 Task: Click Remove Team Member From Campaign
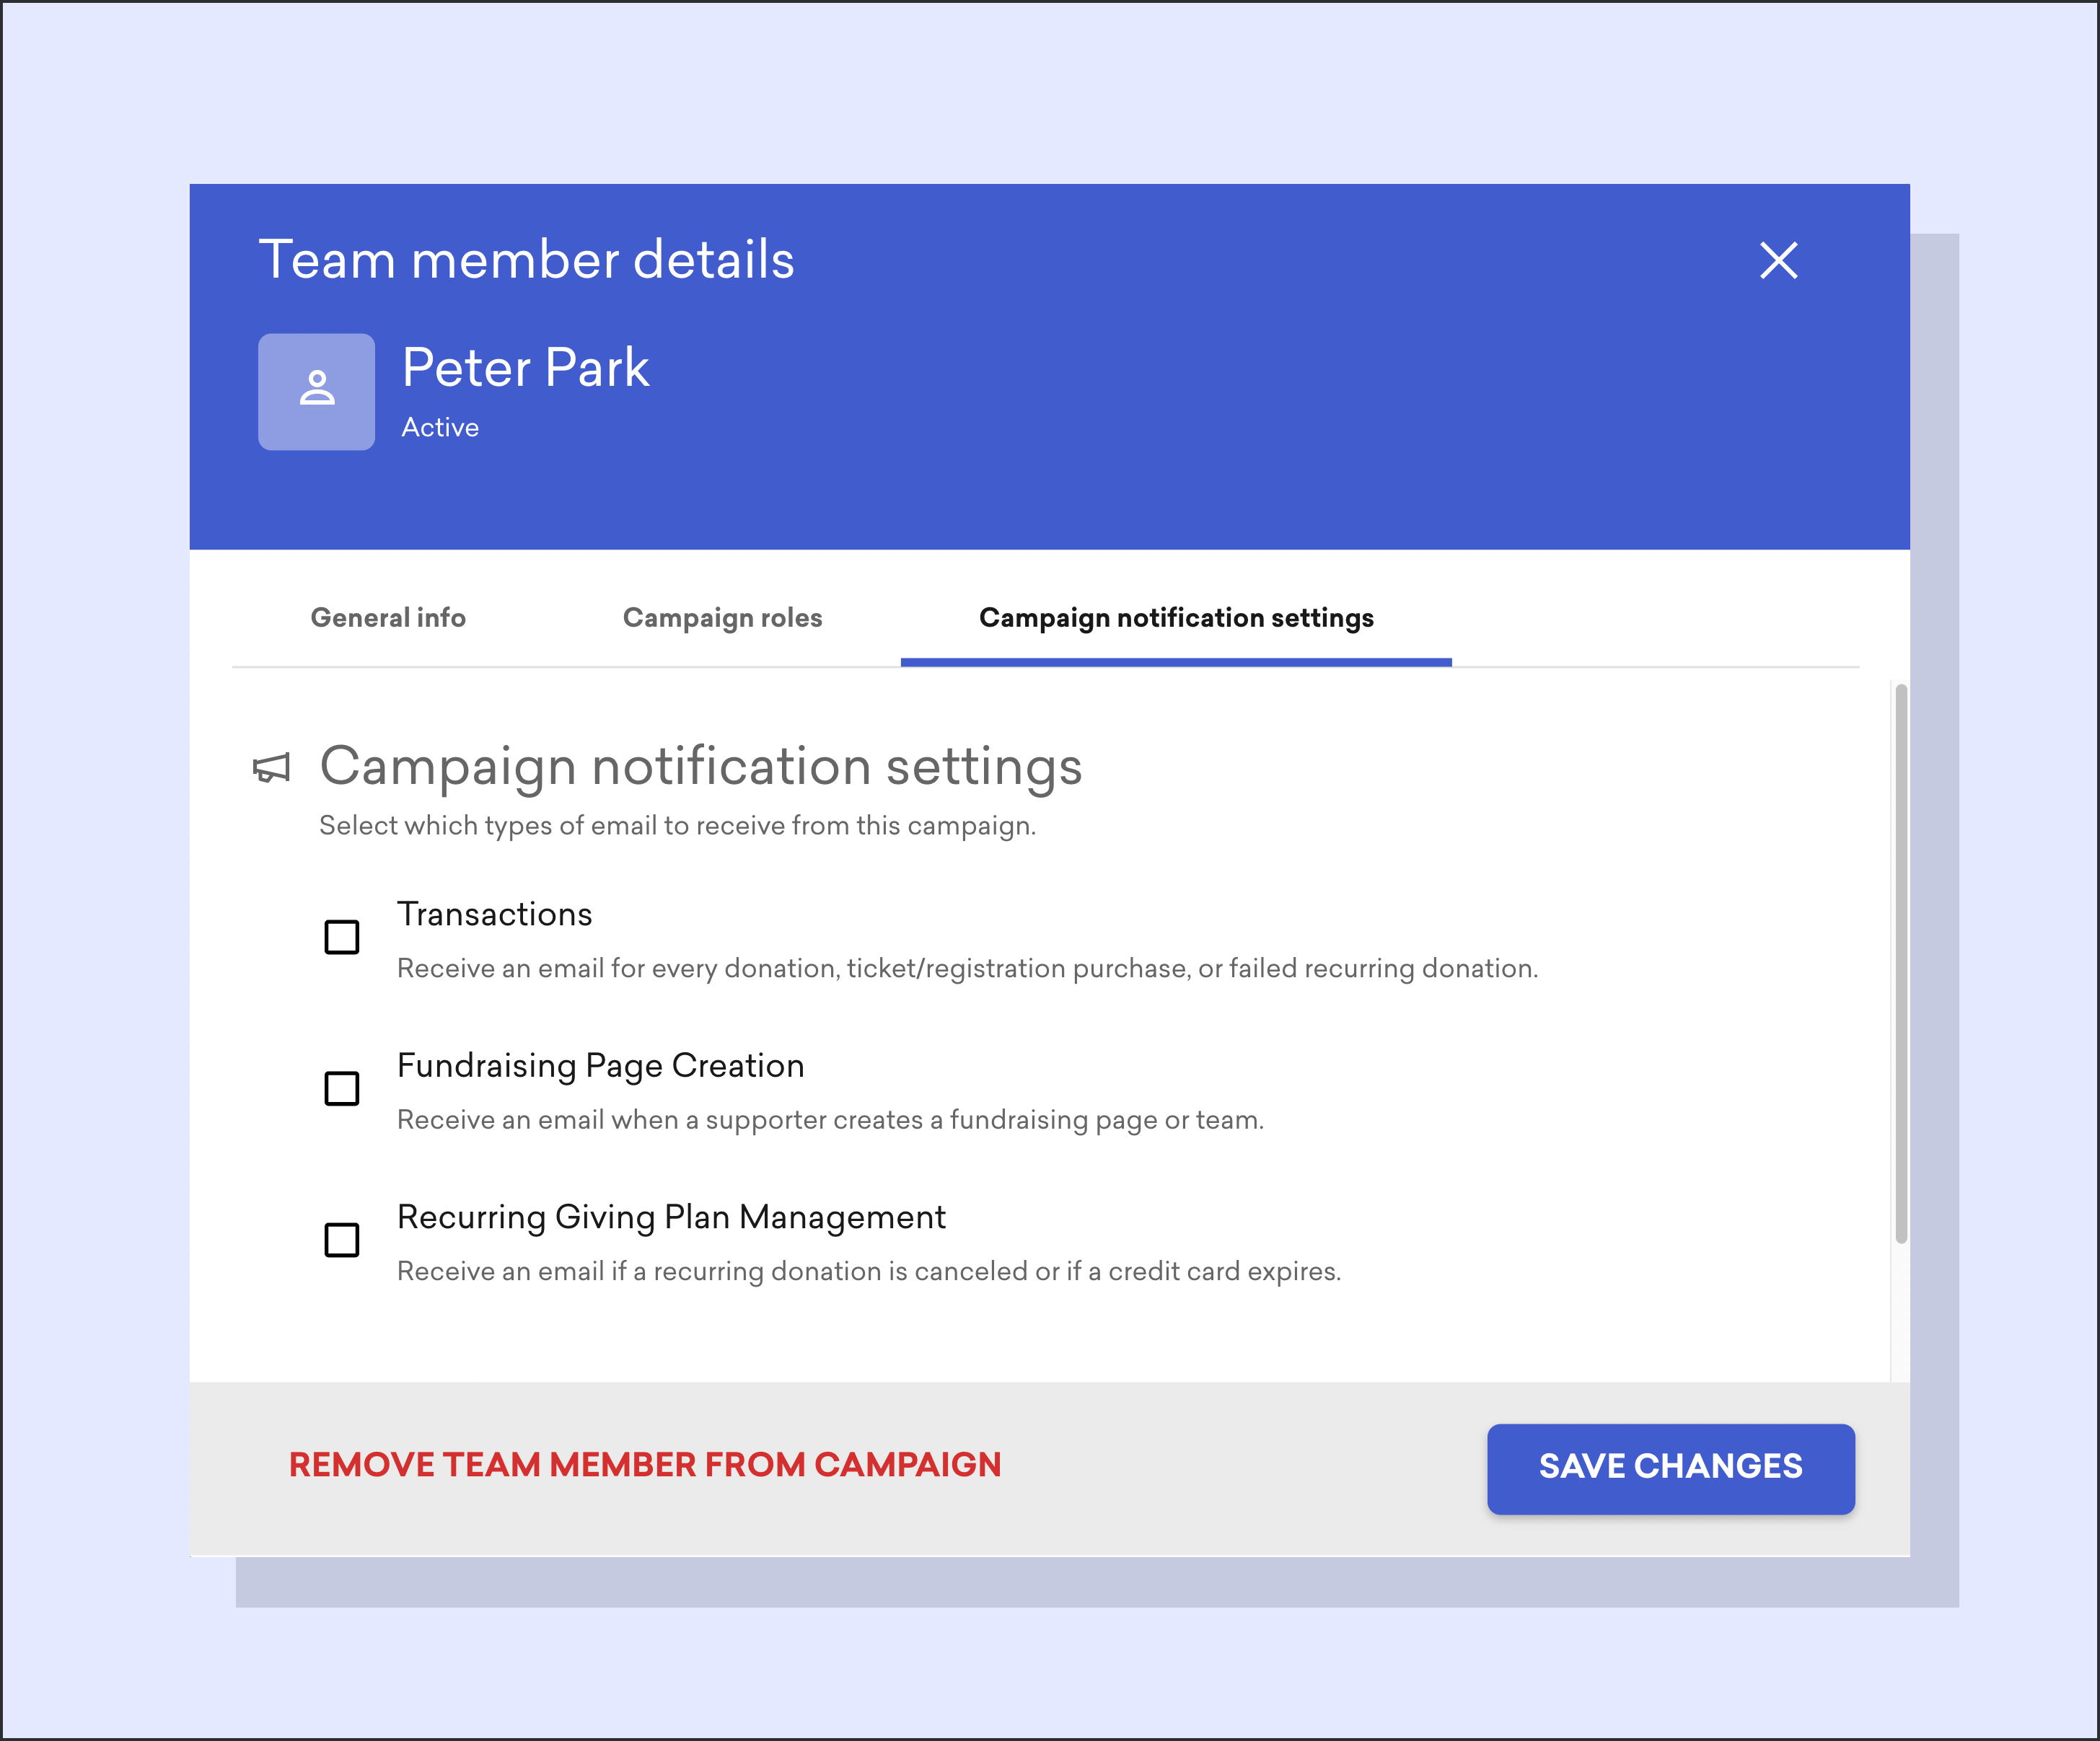645,1465
